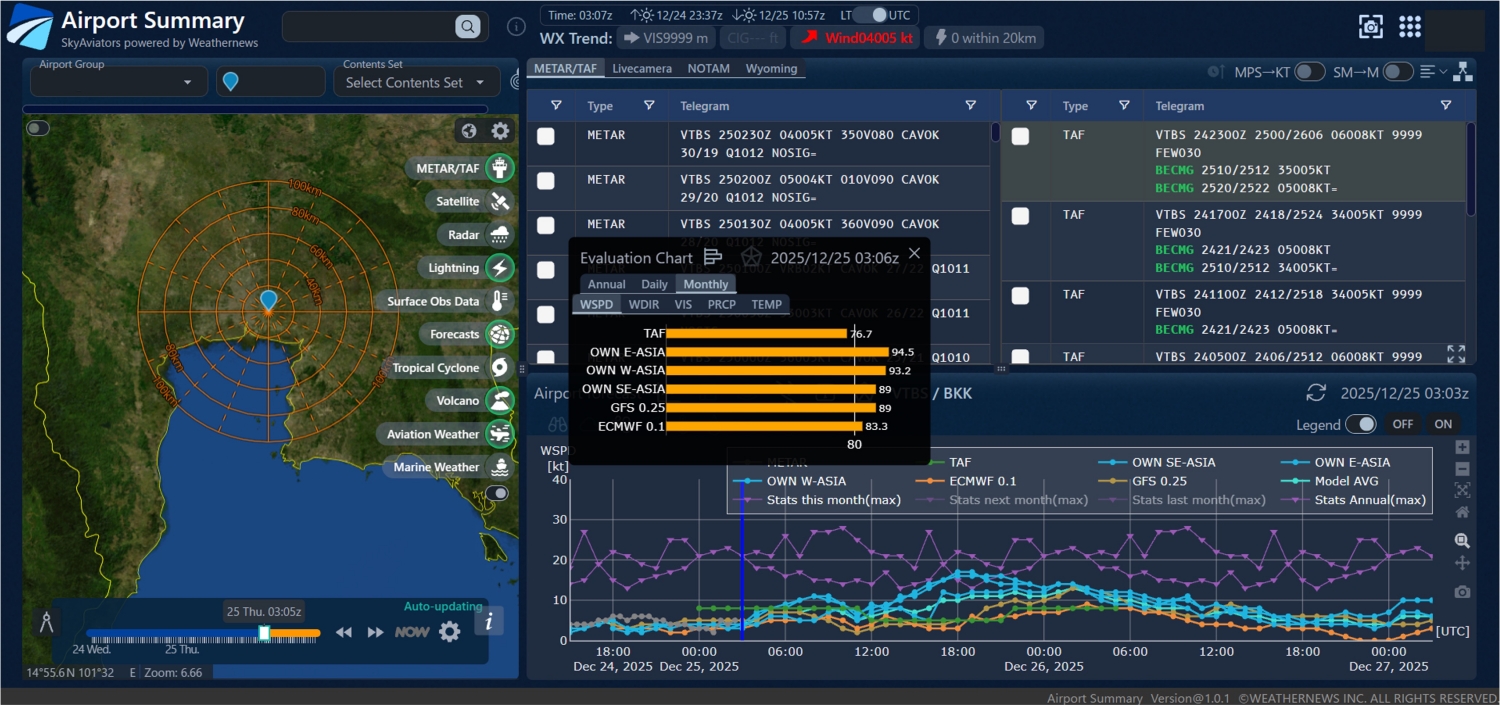Image resolution: width=1500 pixels, height=705 pixels.
Task: Click the NOW playback button
Action: click(411, 632)
